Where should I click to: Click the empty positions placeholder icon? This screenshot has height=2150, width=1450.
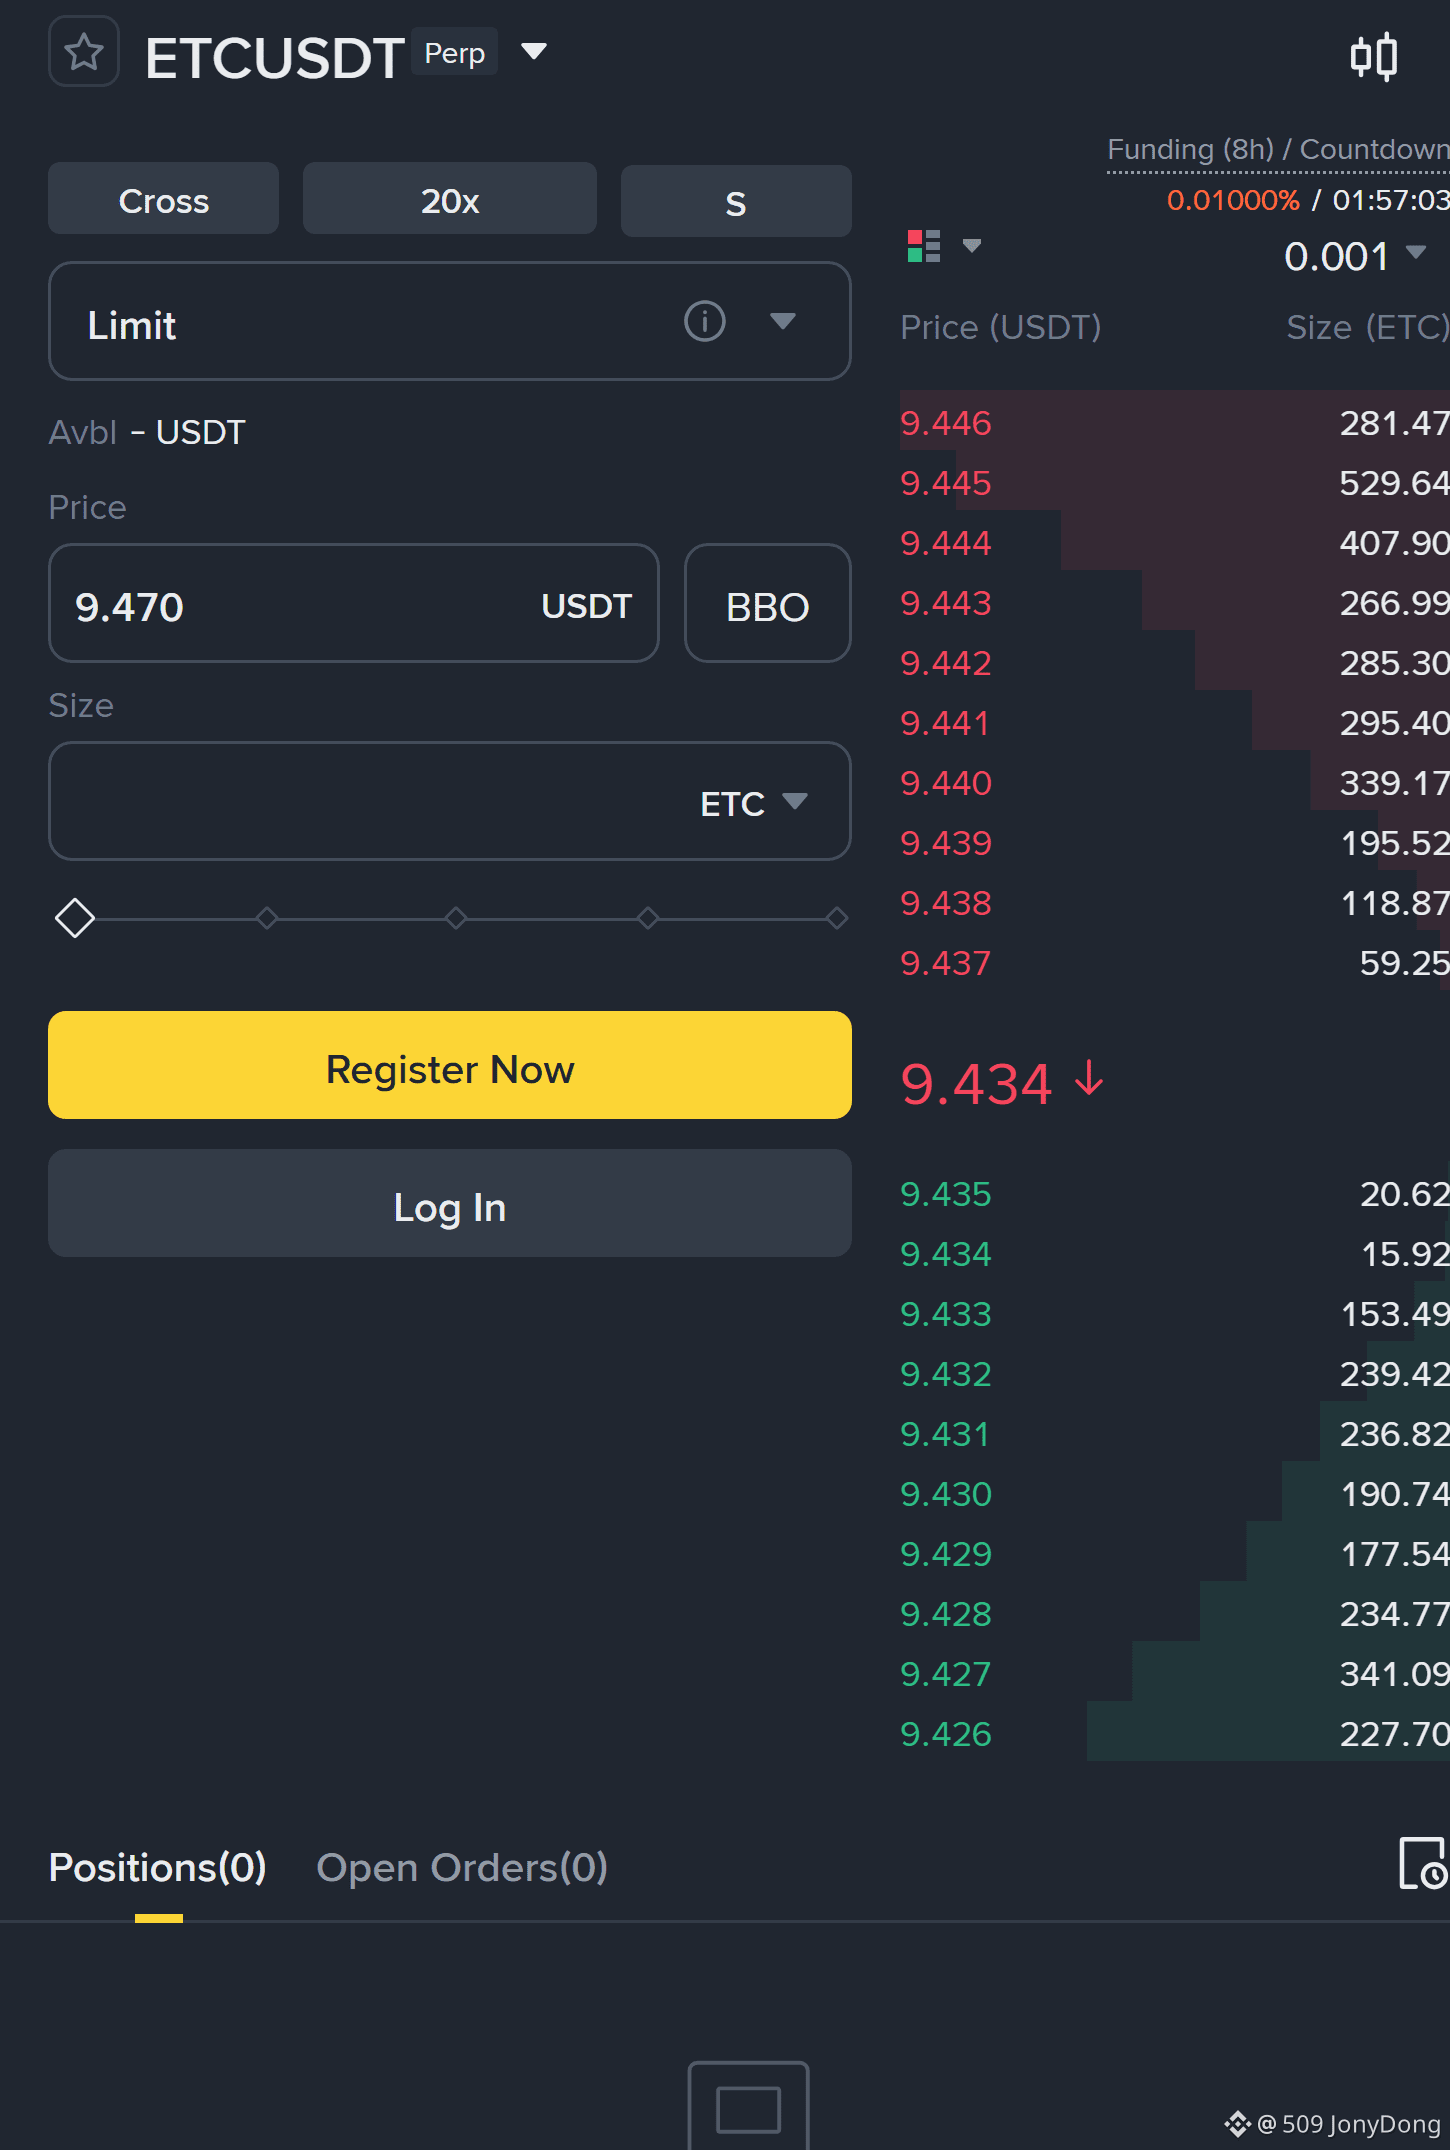coord(749,2105)
